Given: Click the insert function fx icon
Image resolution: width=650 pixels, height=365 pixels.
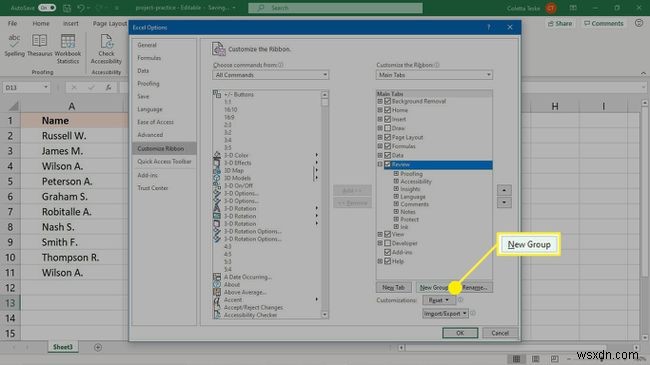Looking at the screenshot, I should click(108, 88).
